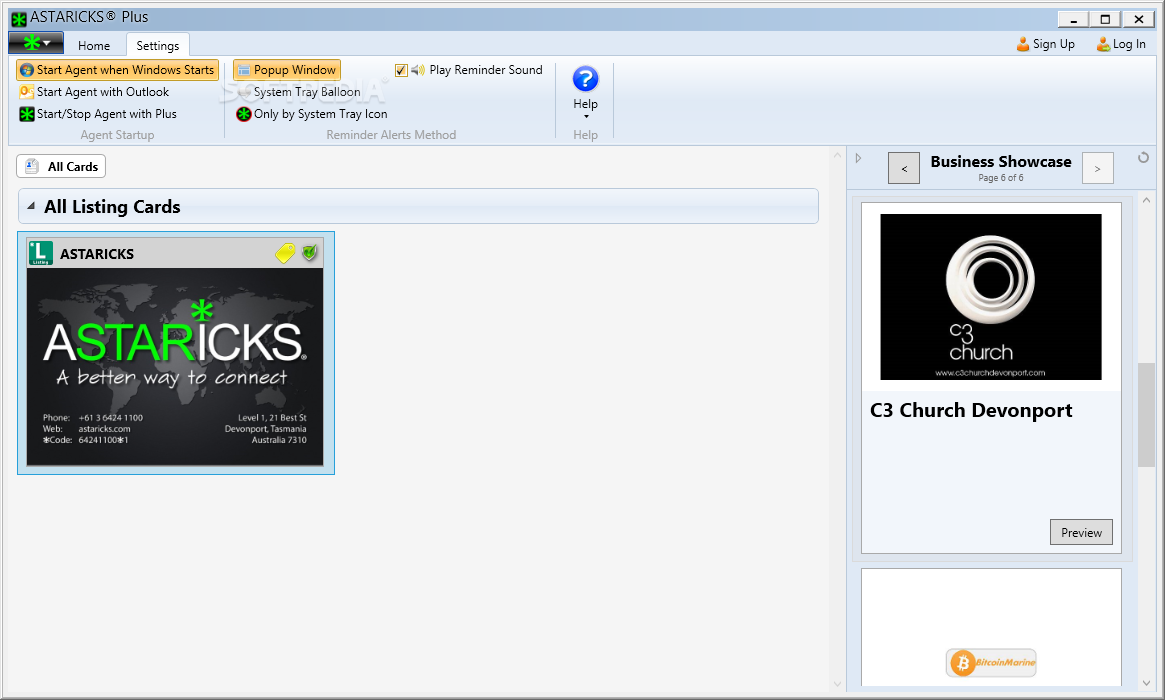Click the blue Help question mark icon

[x=585, y=79]
